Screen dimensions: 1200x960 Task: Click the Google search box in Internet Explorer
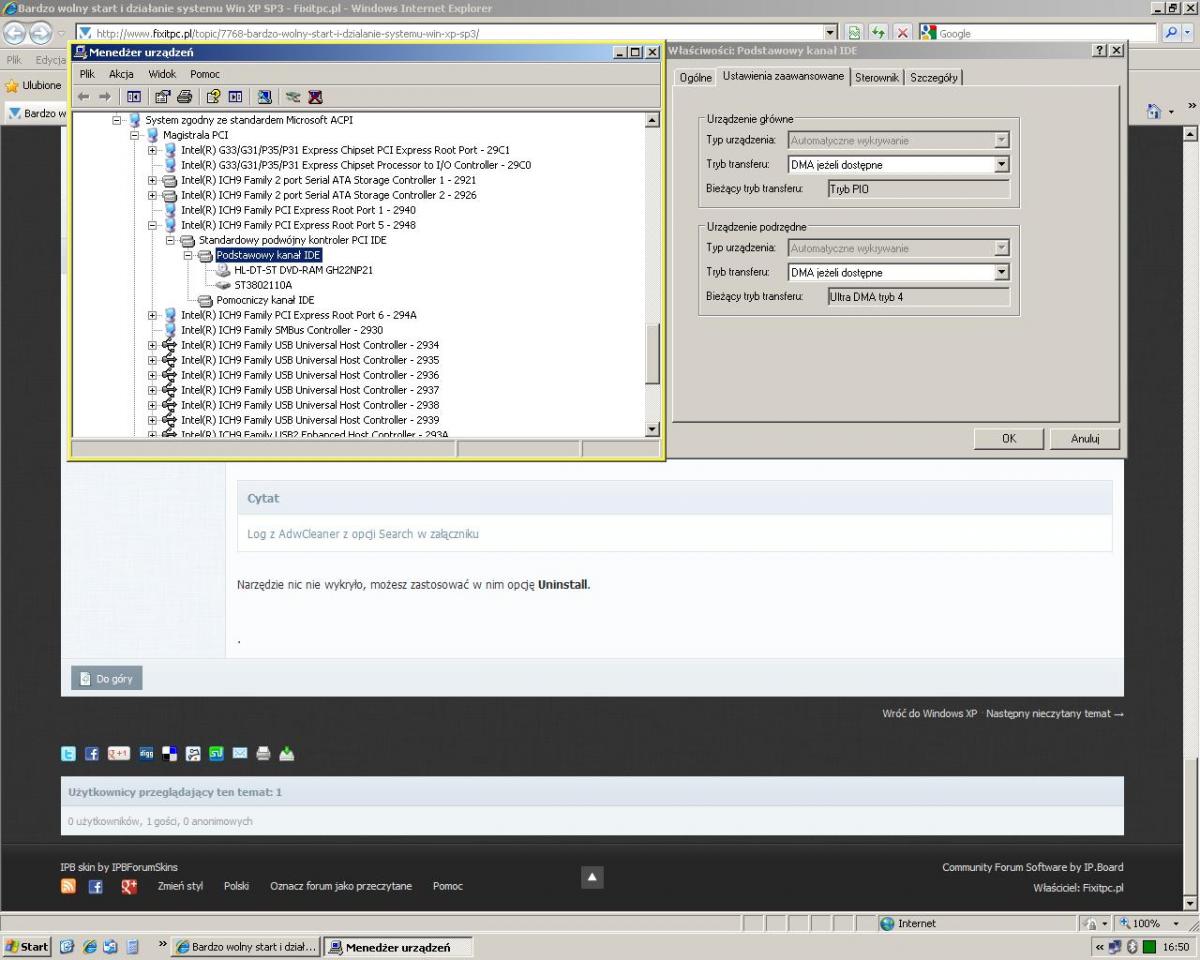click(1036, 33)
